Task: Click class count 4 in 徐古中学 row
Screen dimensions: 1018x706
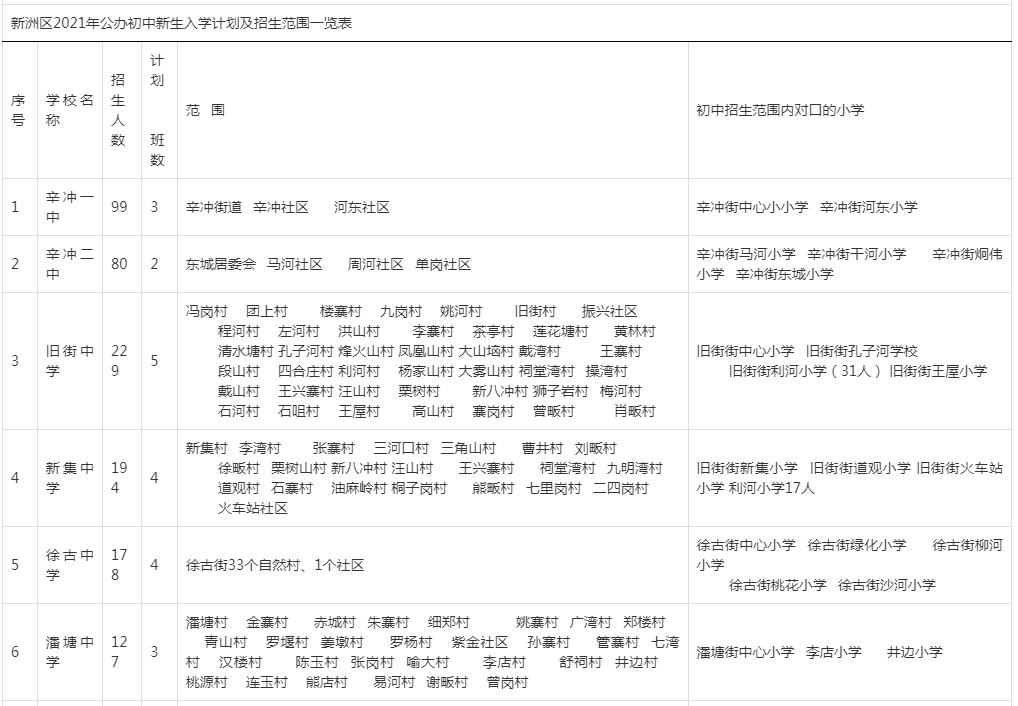Action: click(x=154, y=565)
